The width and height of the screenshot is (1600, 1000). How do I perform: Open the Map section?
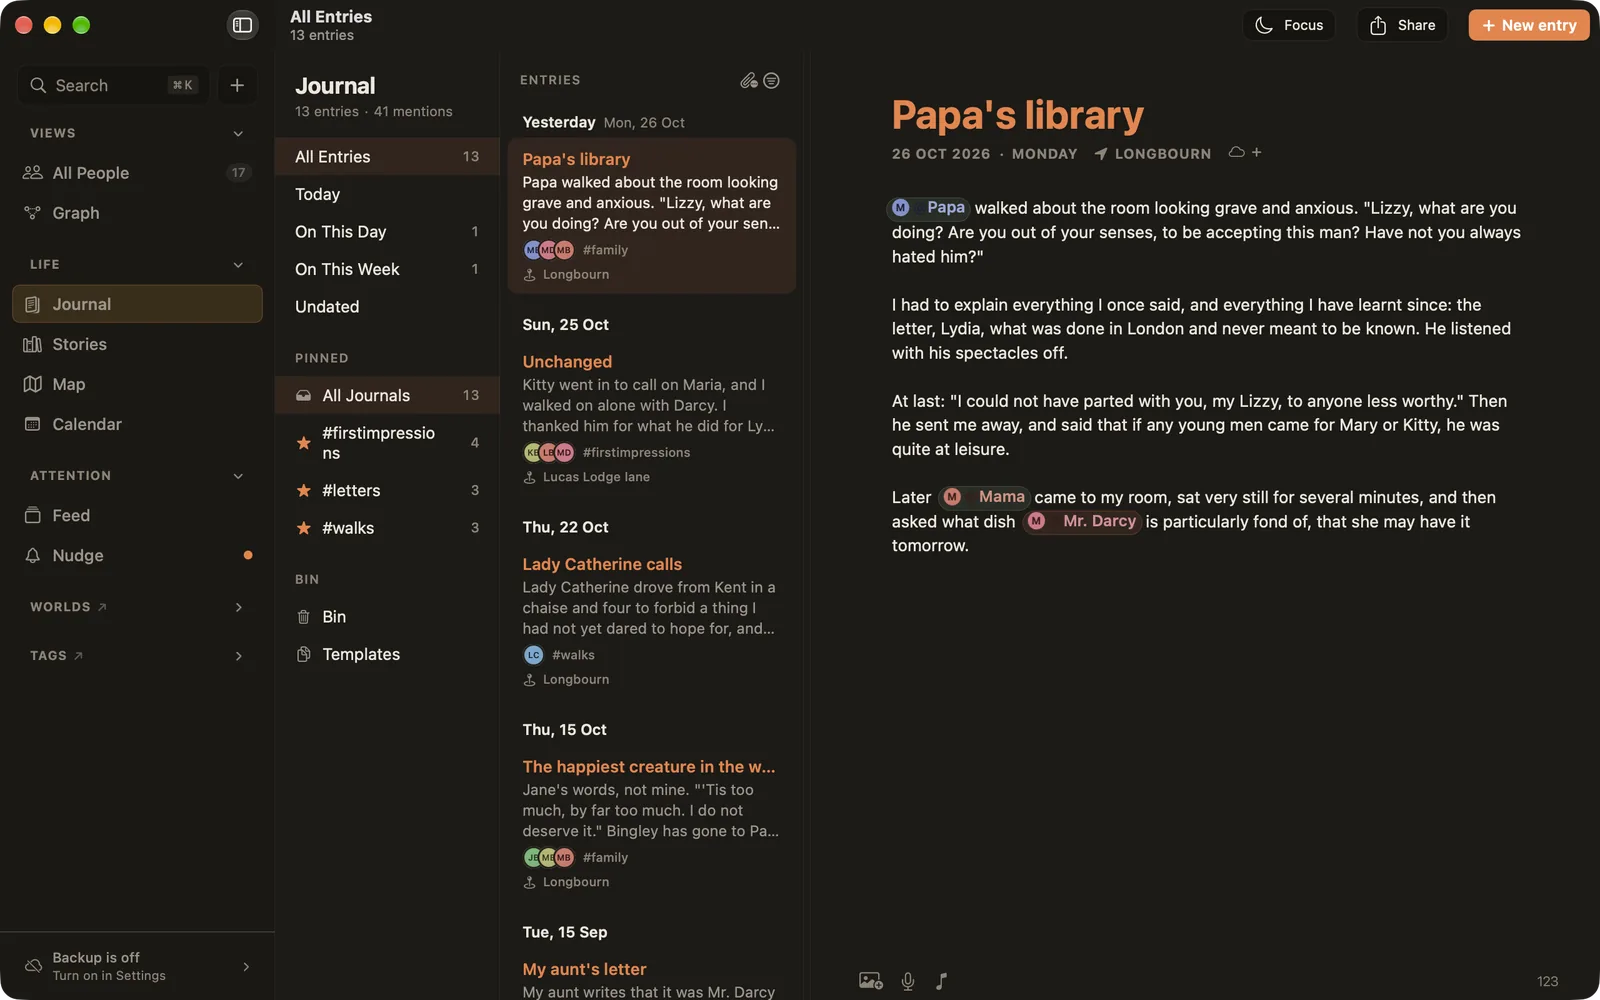click(137, 384)
